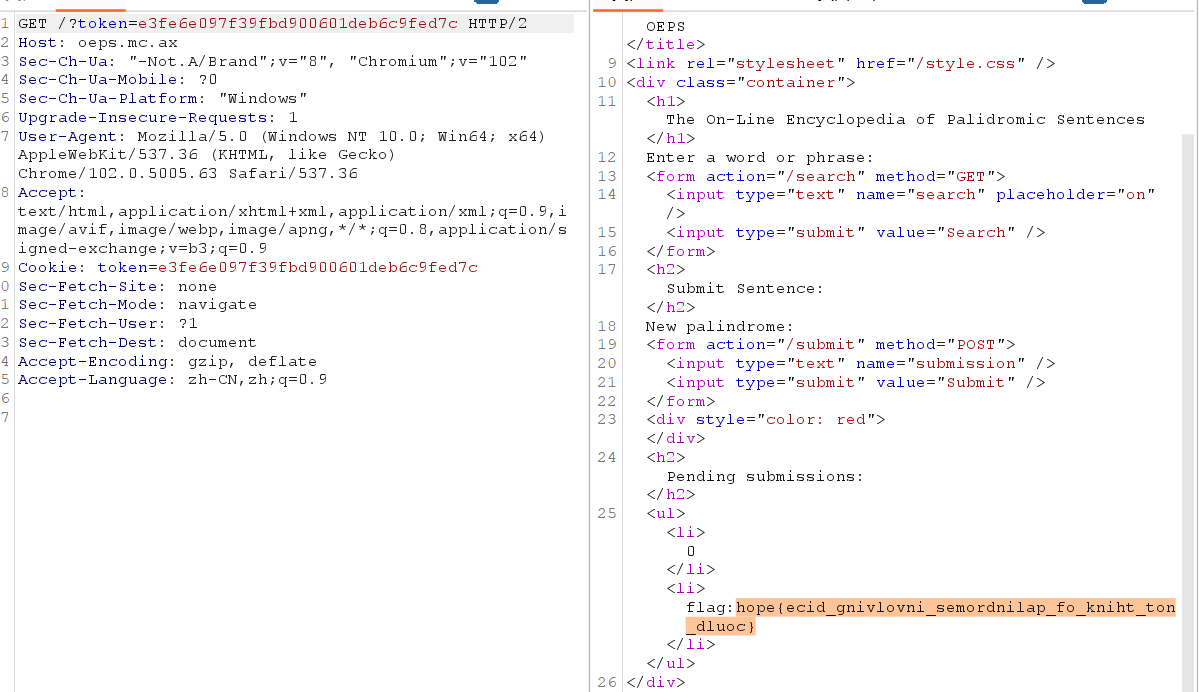Click the Accept-Encoding header line
This screenshot has height=692, width=1199.
(167, 361)
